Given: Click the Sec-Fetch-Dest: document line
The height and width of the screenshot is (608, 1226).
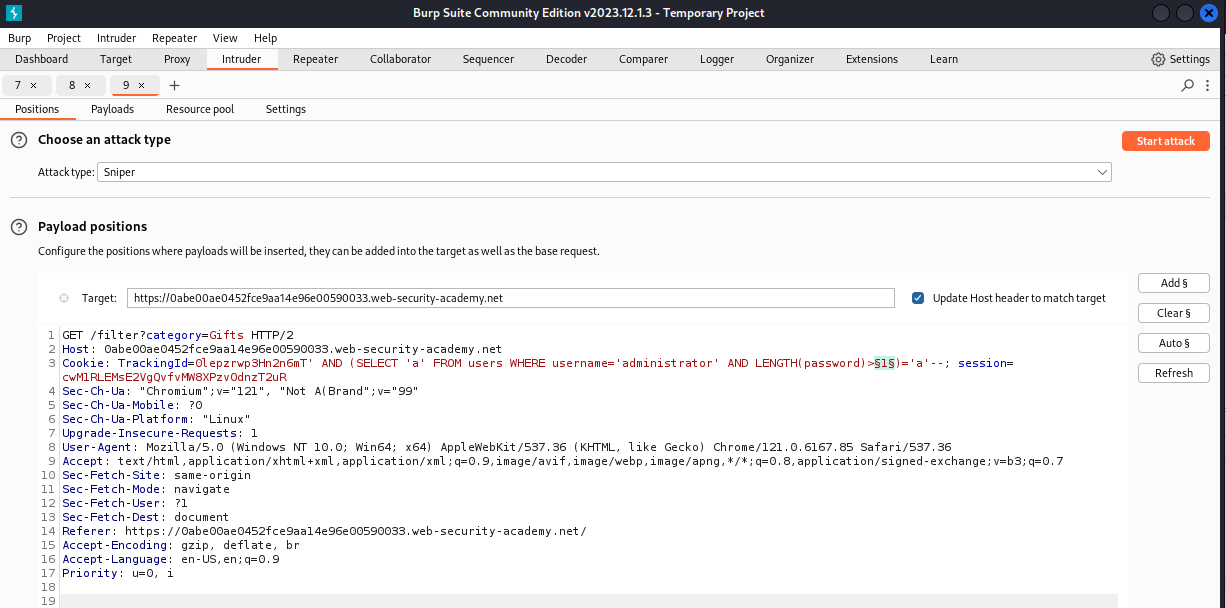Looking at the screenshot, I should click(x=146, y=517).
